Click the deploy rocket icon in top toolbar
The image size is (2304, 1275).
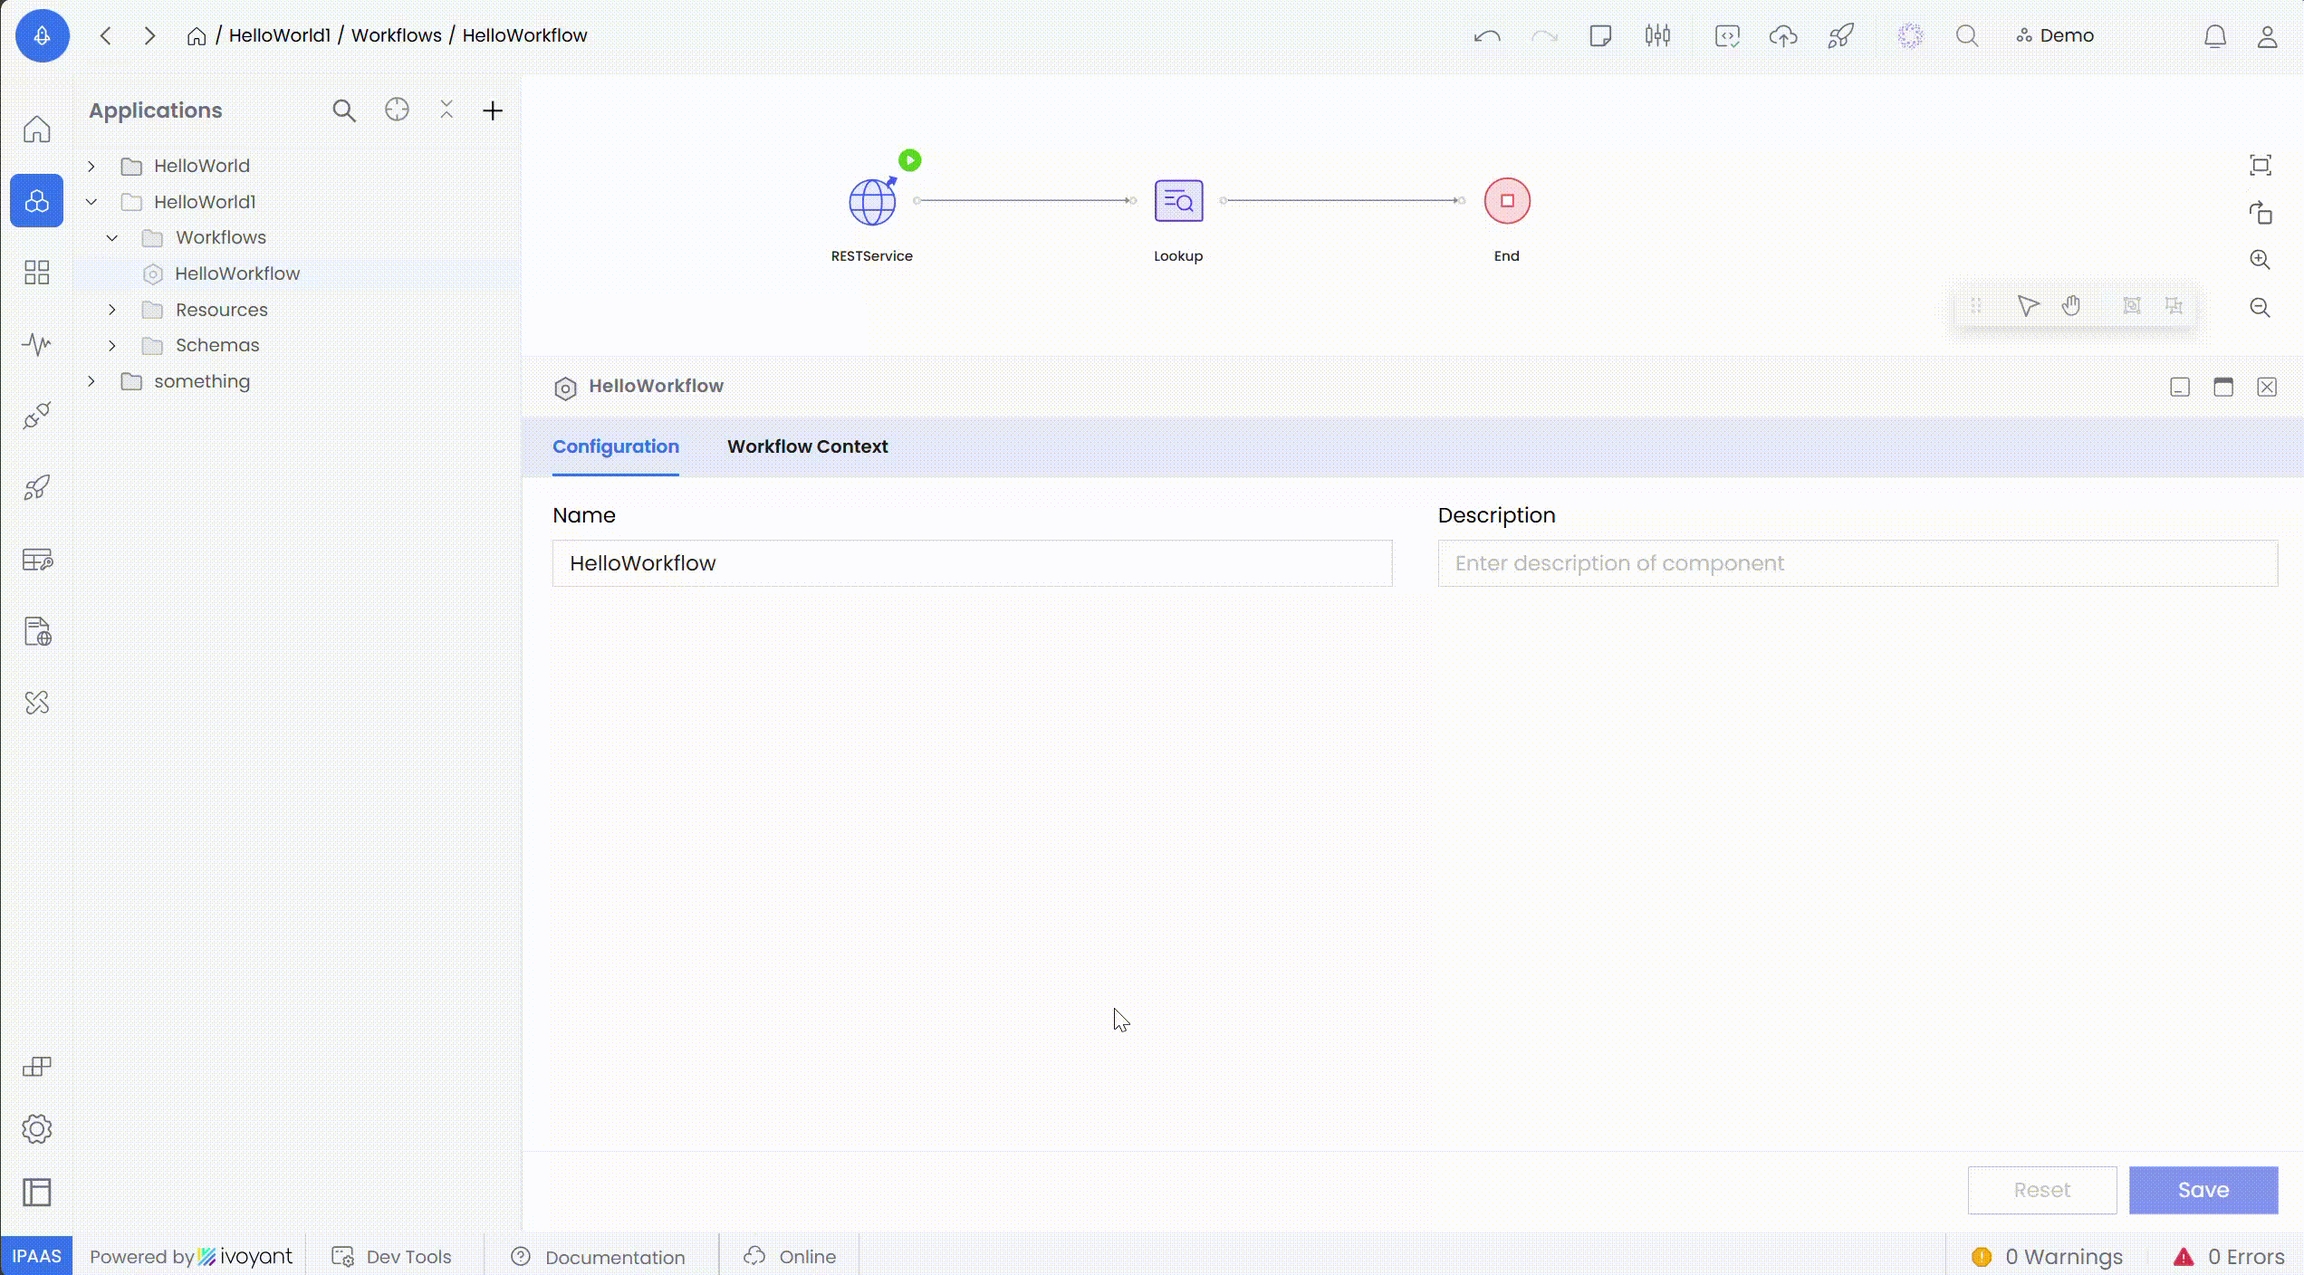click(1840, 36)
